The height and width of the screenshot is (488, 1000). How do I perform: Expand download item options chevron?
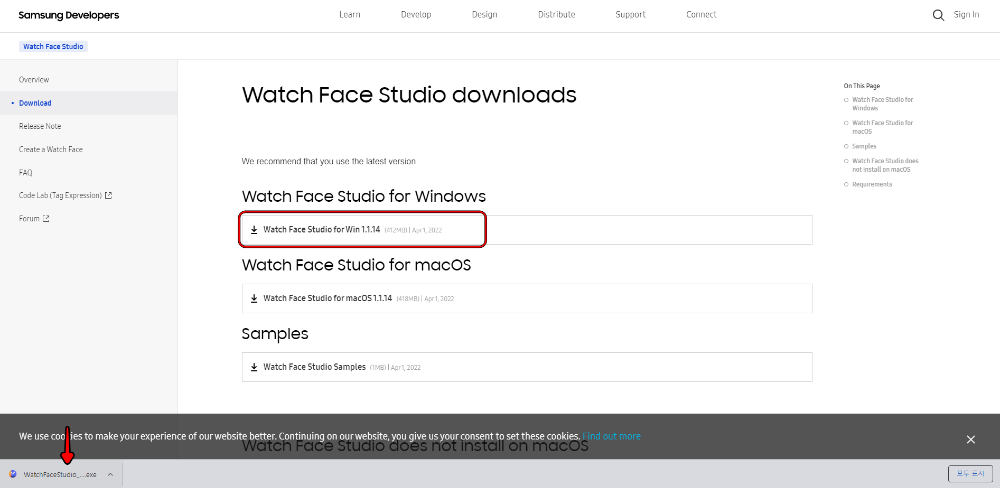pos(110,474)
